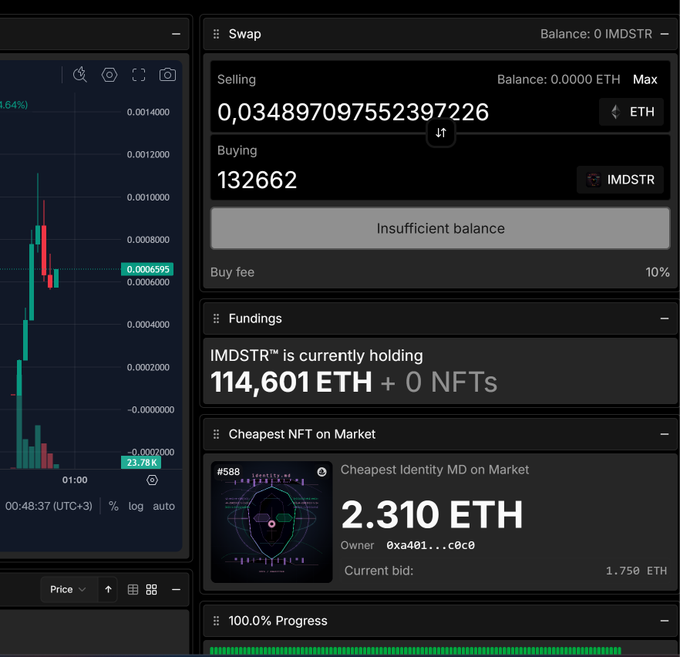Click Balance: 0 IMDSTR in Swap header

(x=596, y=34)
